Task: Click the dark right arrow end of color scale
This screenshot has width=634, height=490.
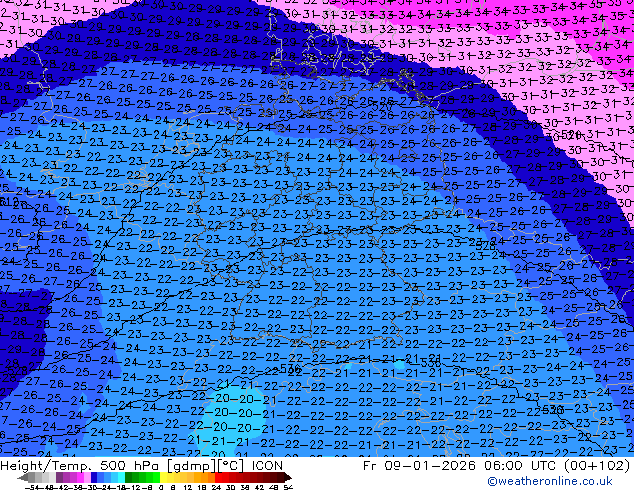Action: click(287, 477)
